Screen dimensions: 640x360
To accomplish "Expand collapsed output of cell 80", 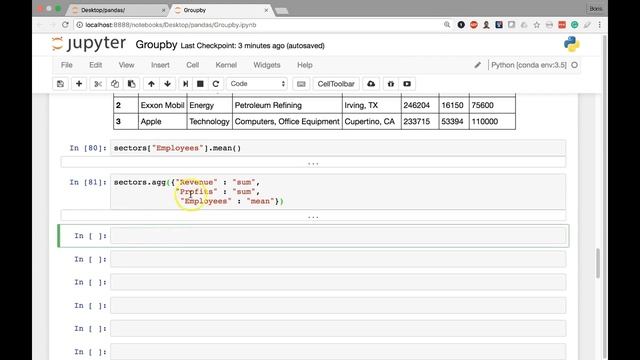I will (x=313, y=163).
